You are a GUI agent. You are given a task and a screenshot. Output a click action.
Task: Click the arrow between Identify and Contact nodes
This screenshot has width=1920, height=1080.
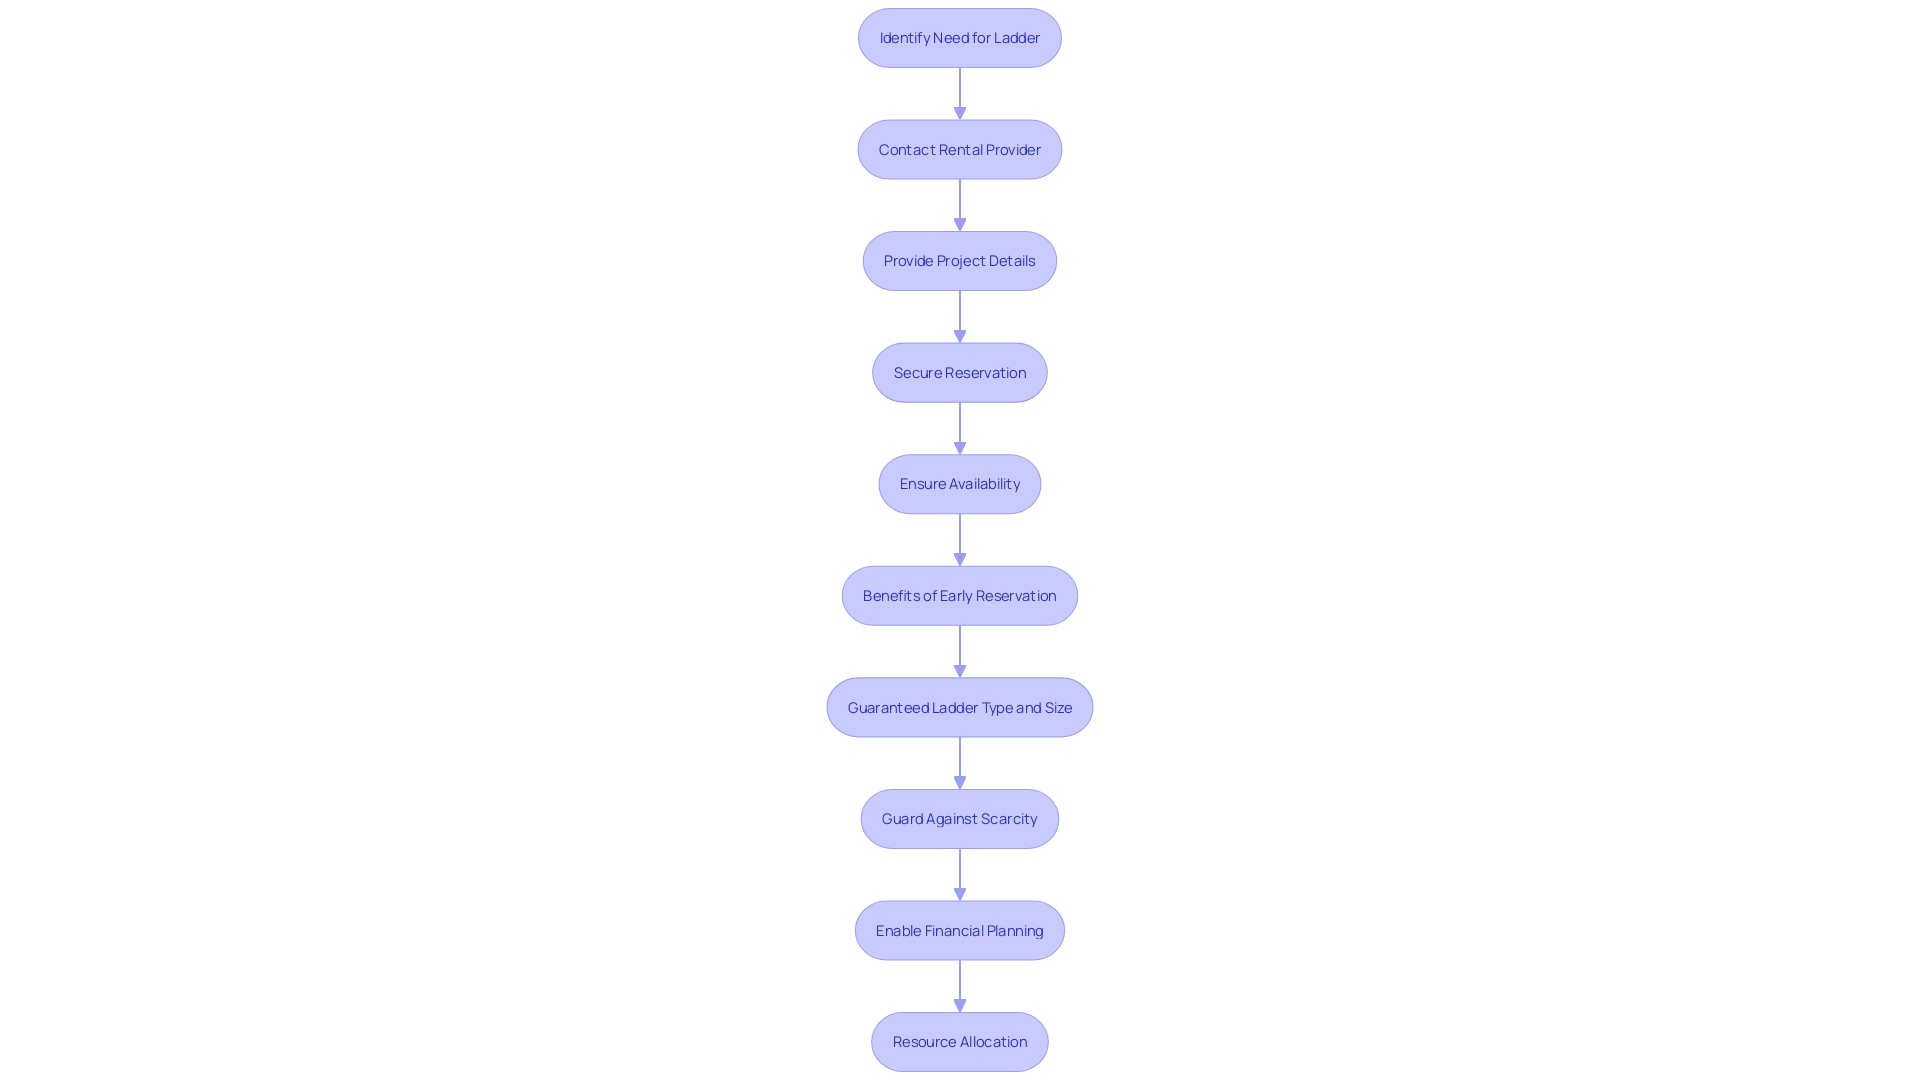960,92
